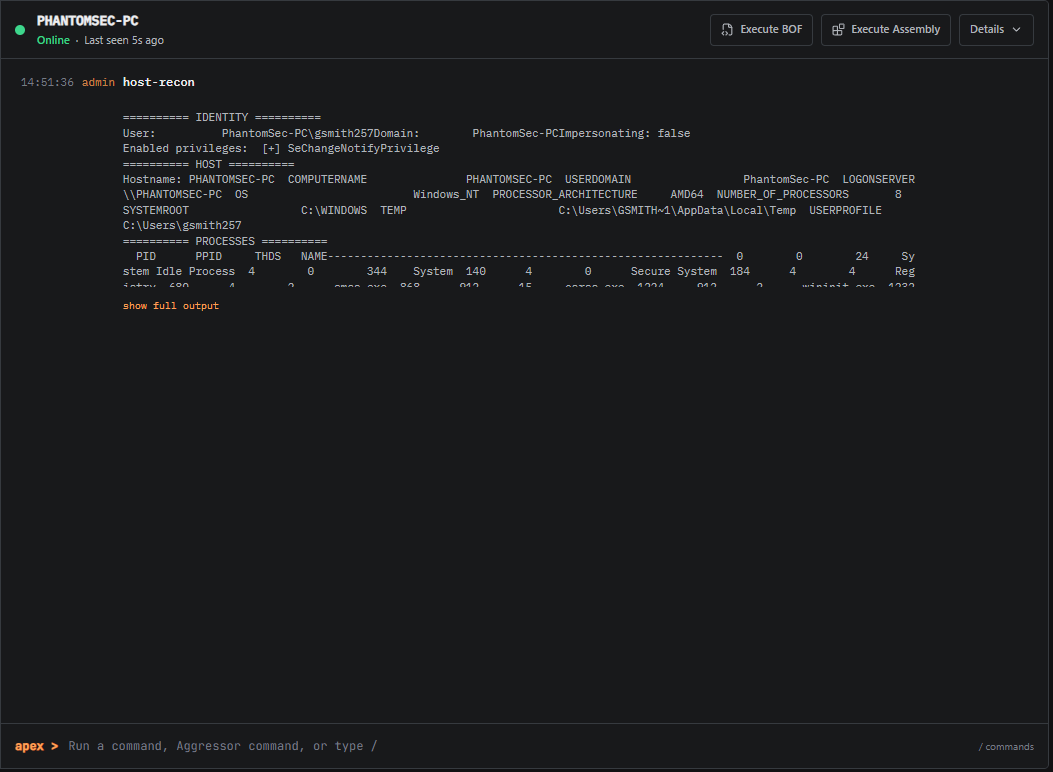Click the Impersonating: false text
The width and height of the screenshot is (1053, 772).
pos(625,134)
